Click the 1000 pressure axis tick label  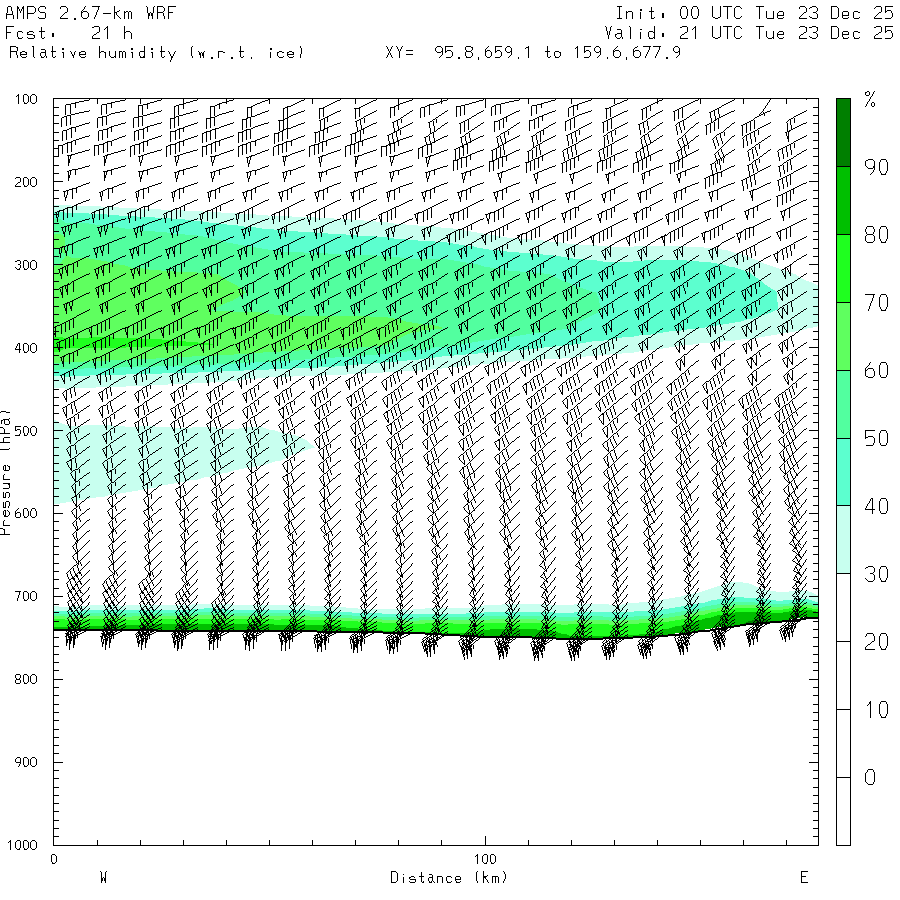tap(22, 845)
